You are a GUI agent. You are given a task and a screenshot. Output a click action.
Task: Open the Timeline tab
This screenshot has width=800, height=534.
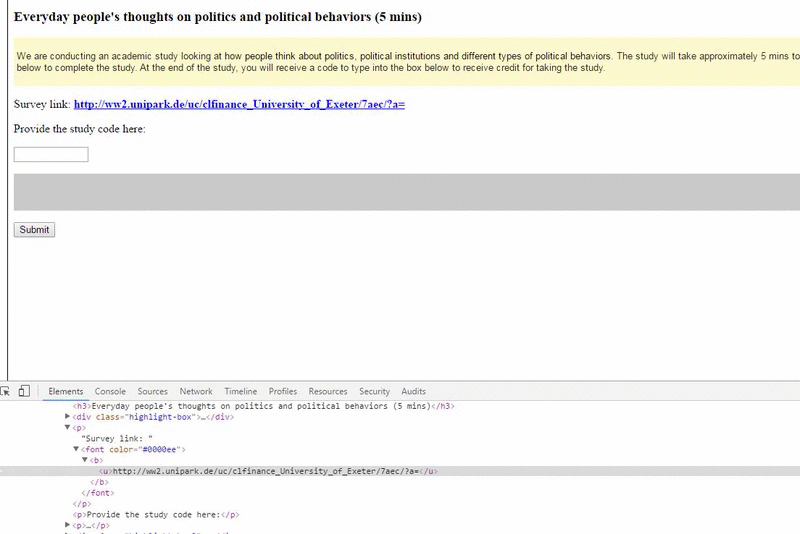(241, 391)
